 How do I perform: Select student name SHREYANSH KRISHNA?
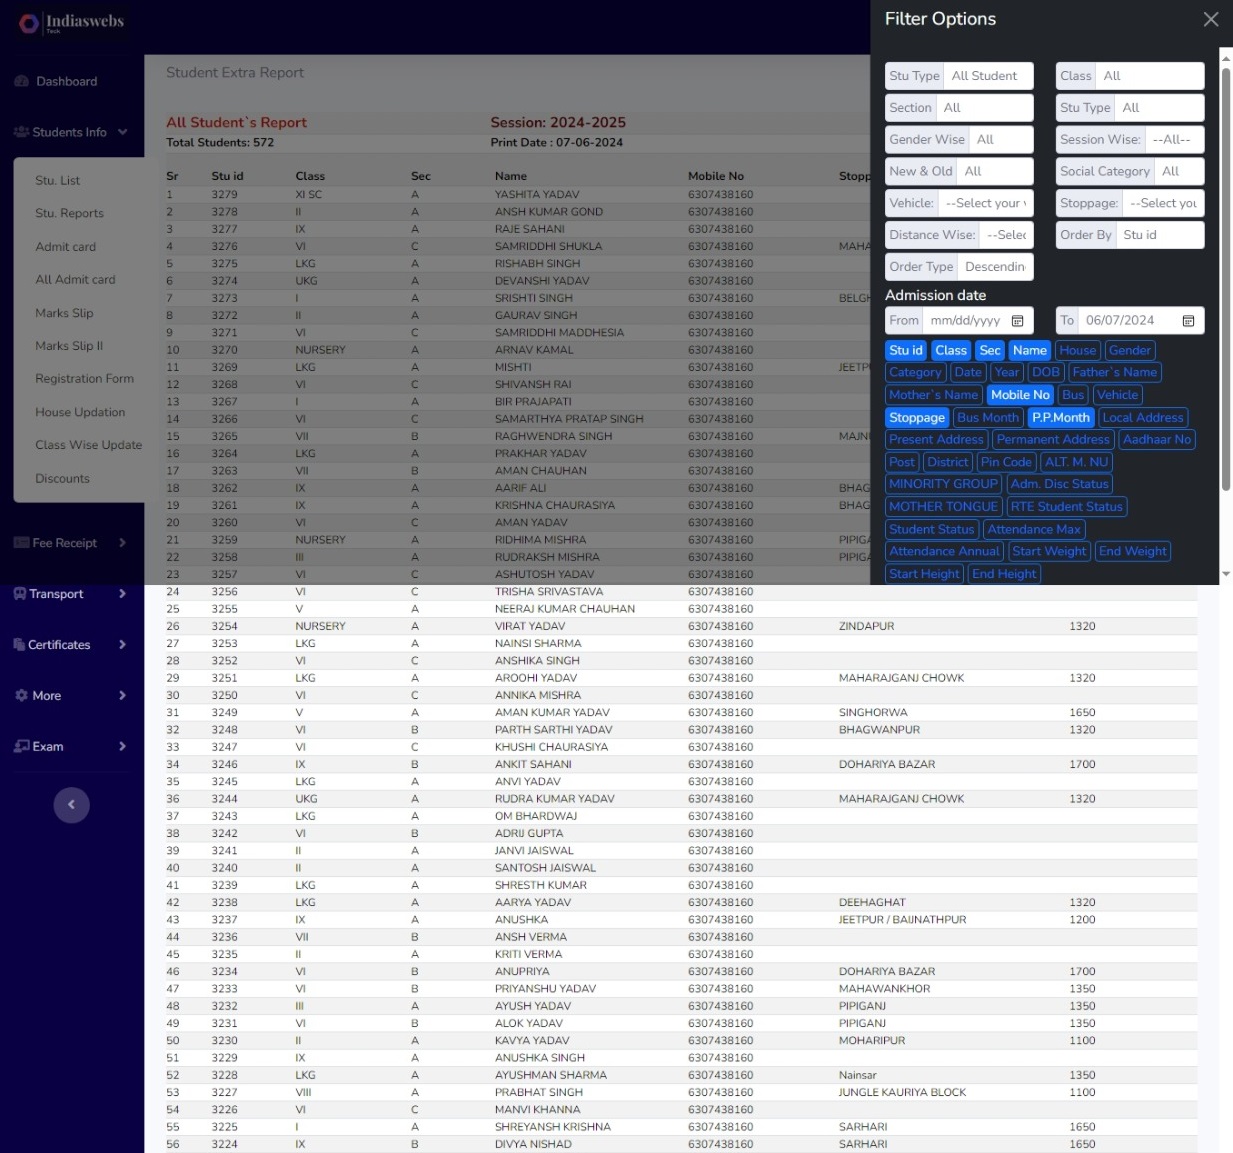tap(553, 1127)
